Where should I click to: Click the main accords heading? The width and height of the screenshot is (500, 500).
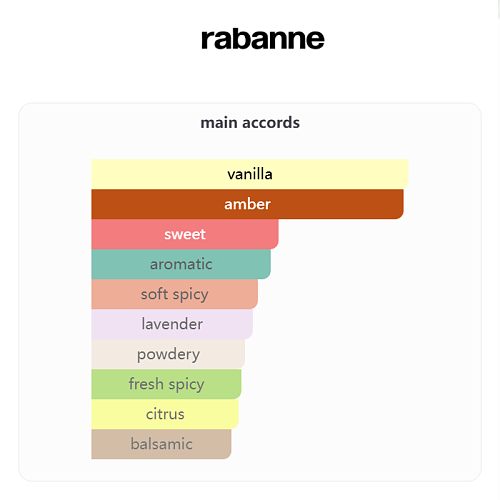click(250, 123)
